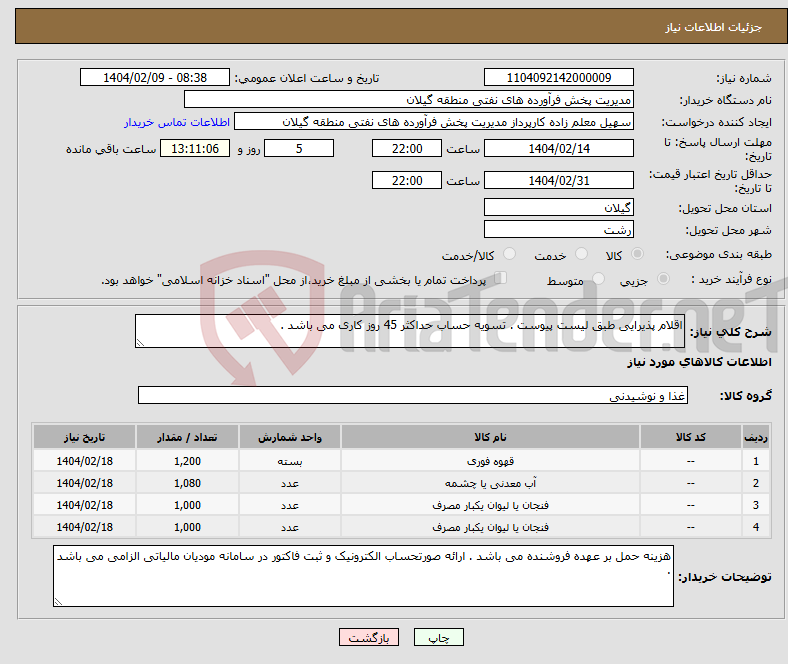Focus the توضیحات خریدار text area
This screenshot has width=788, height=664.
point(364,576)
